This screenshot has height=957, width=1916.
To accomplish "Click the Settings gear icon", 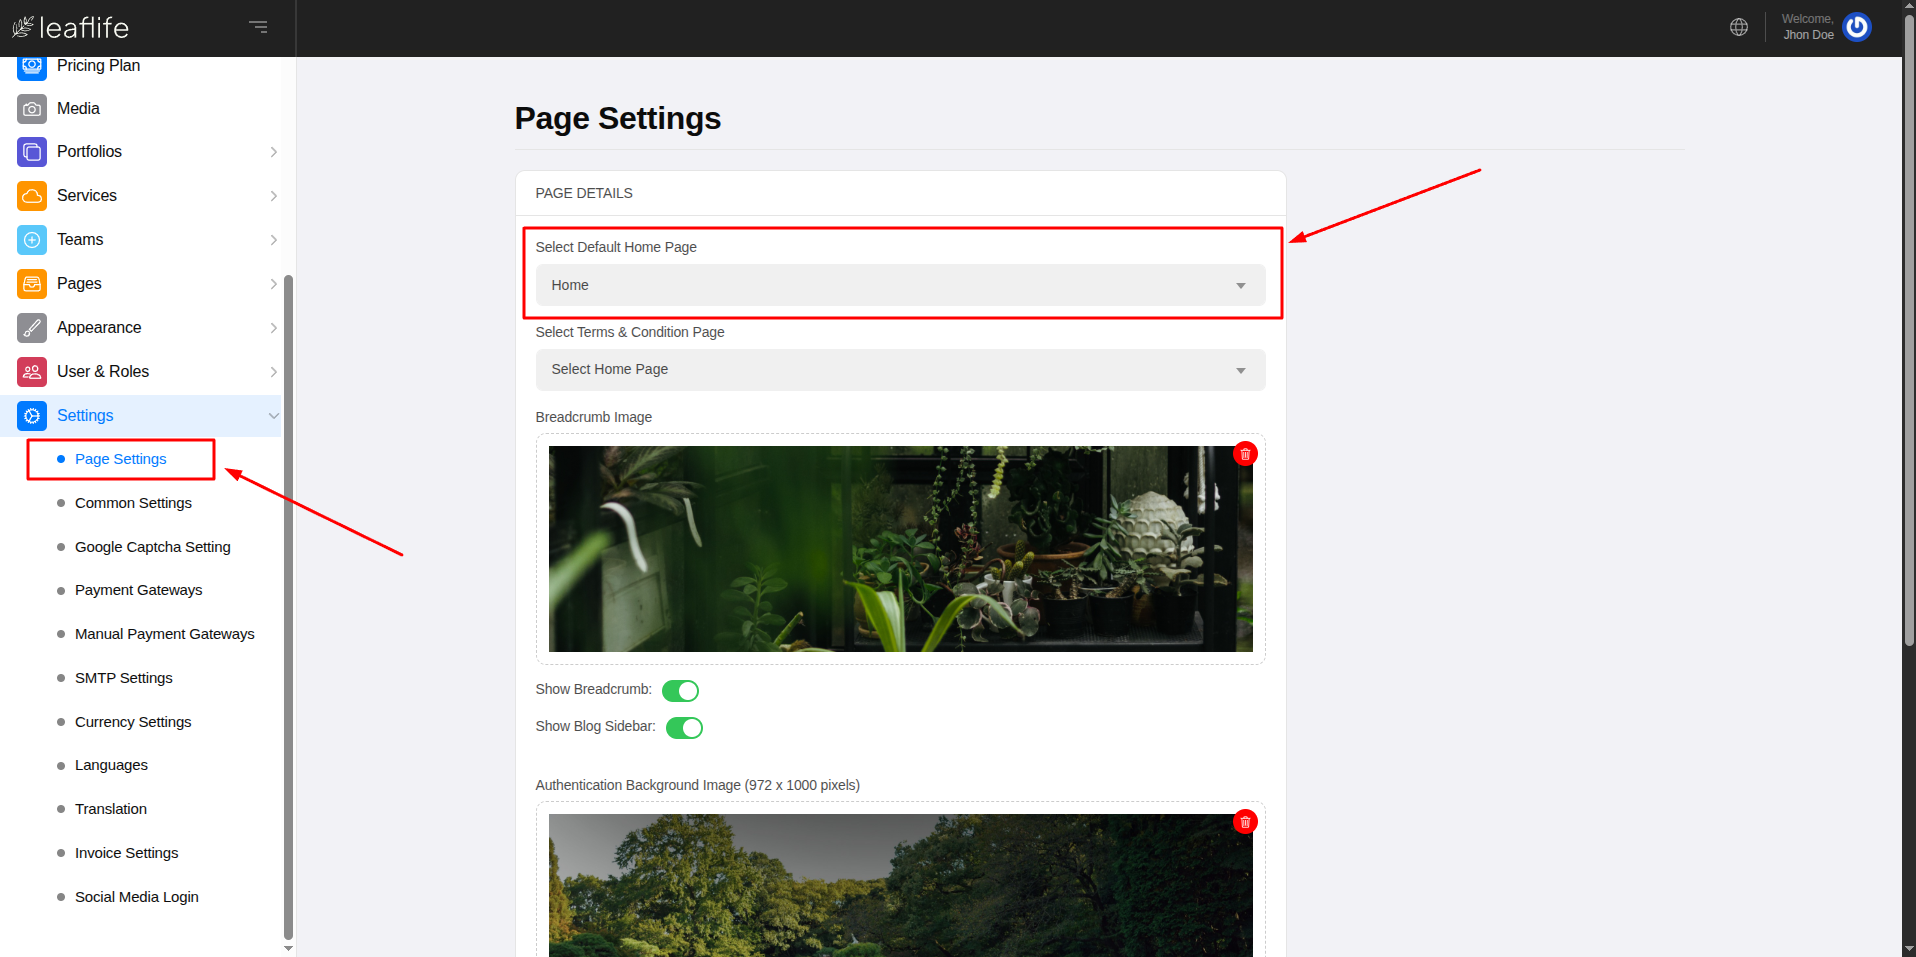I will pos(32,416).
